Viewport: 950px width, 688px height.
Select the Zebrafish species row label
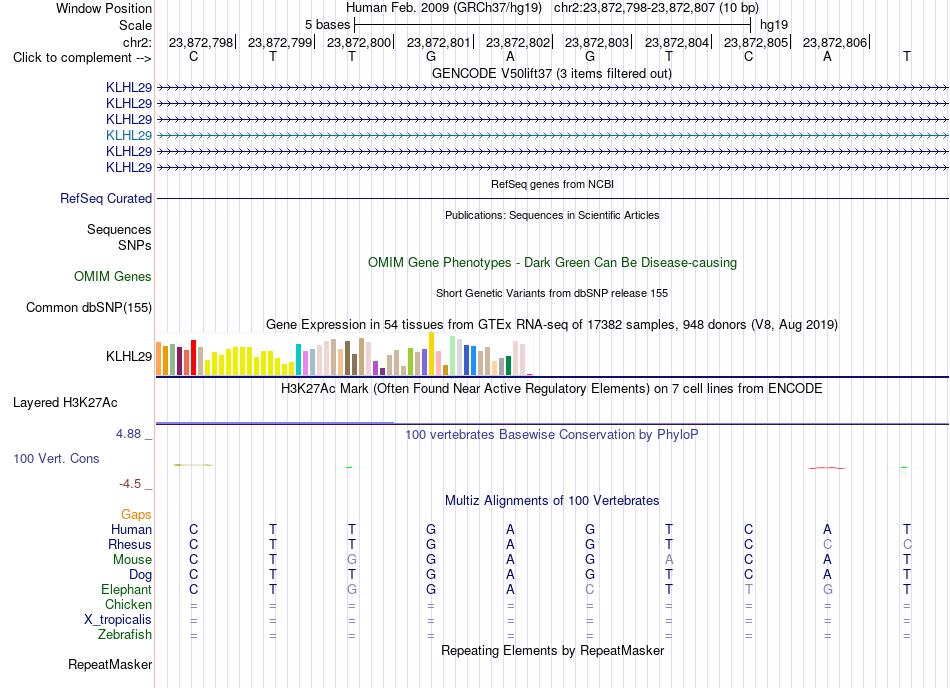[x=125, y=634]
